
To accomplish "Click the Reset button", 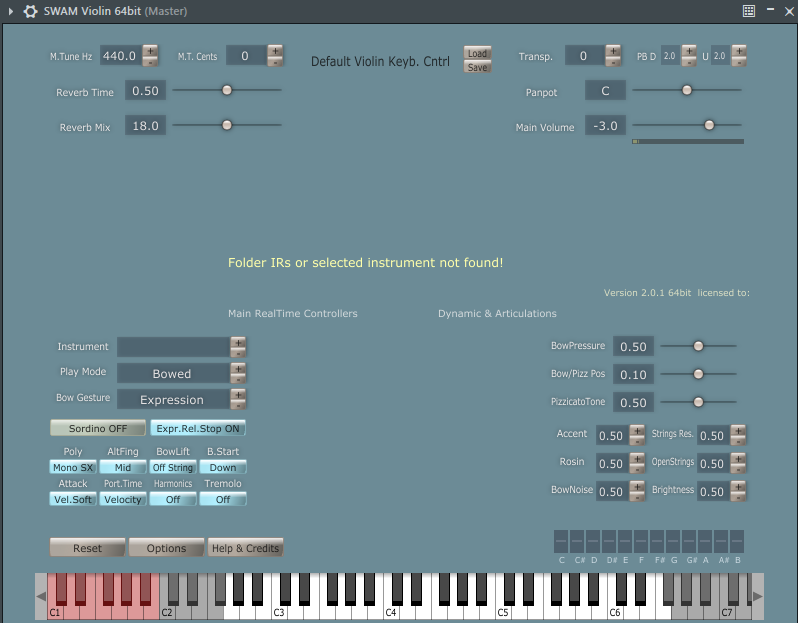I will [88, 548].
